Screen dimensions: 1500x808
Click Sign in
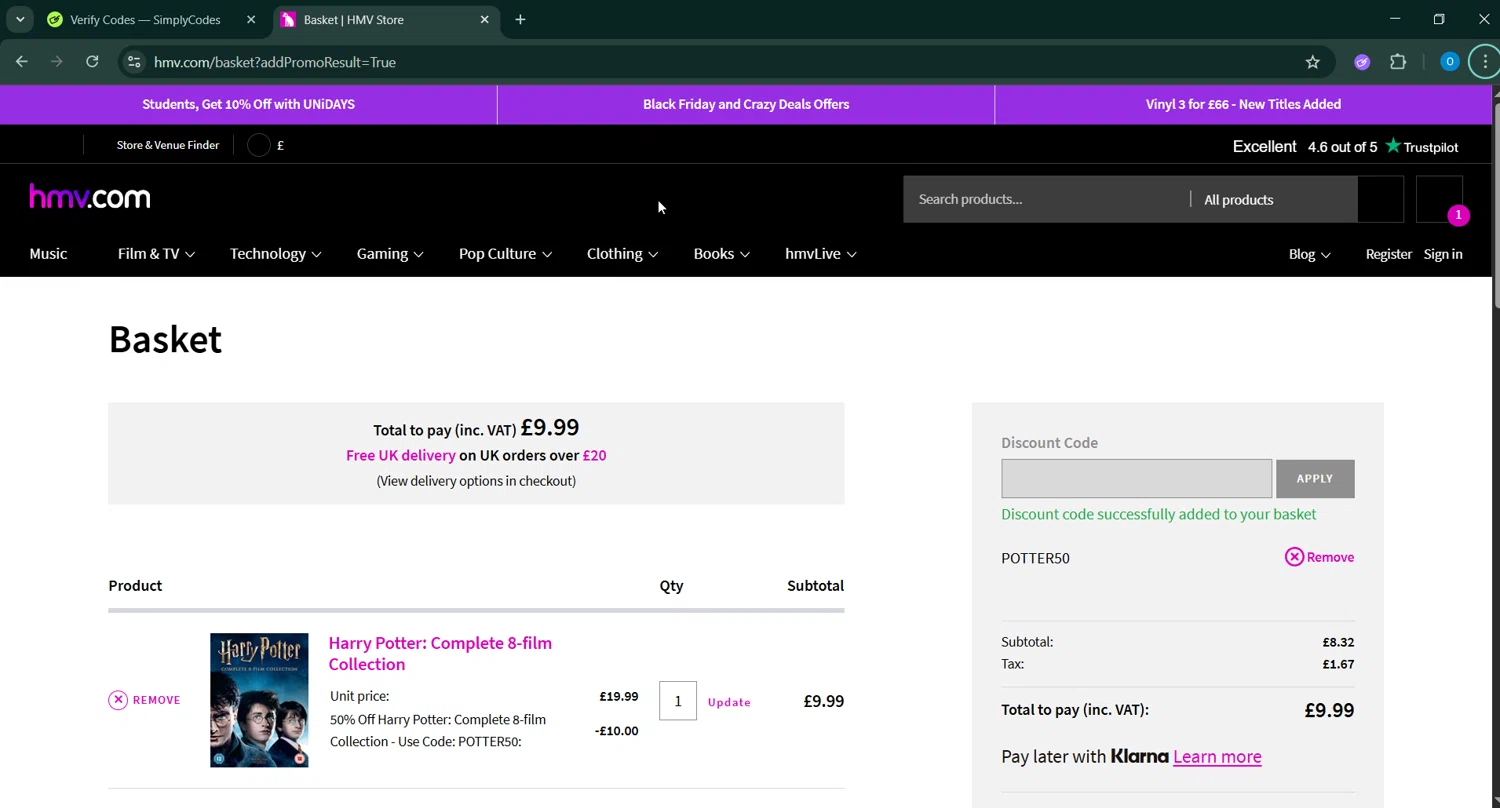point(1443,254)
